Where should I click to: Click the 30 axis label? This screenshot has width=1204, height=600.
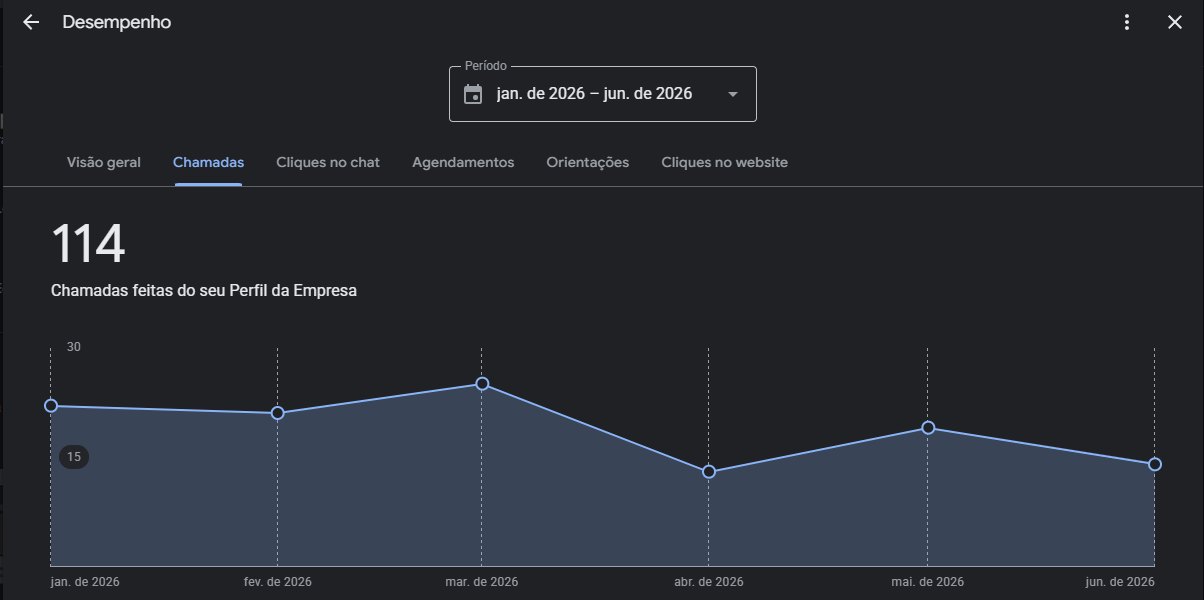(74, 347)
